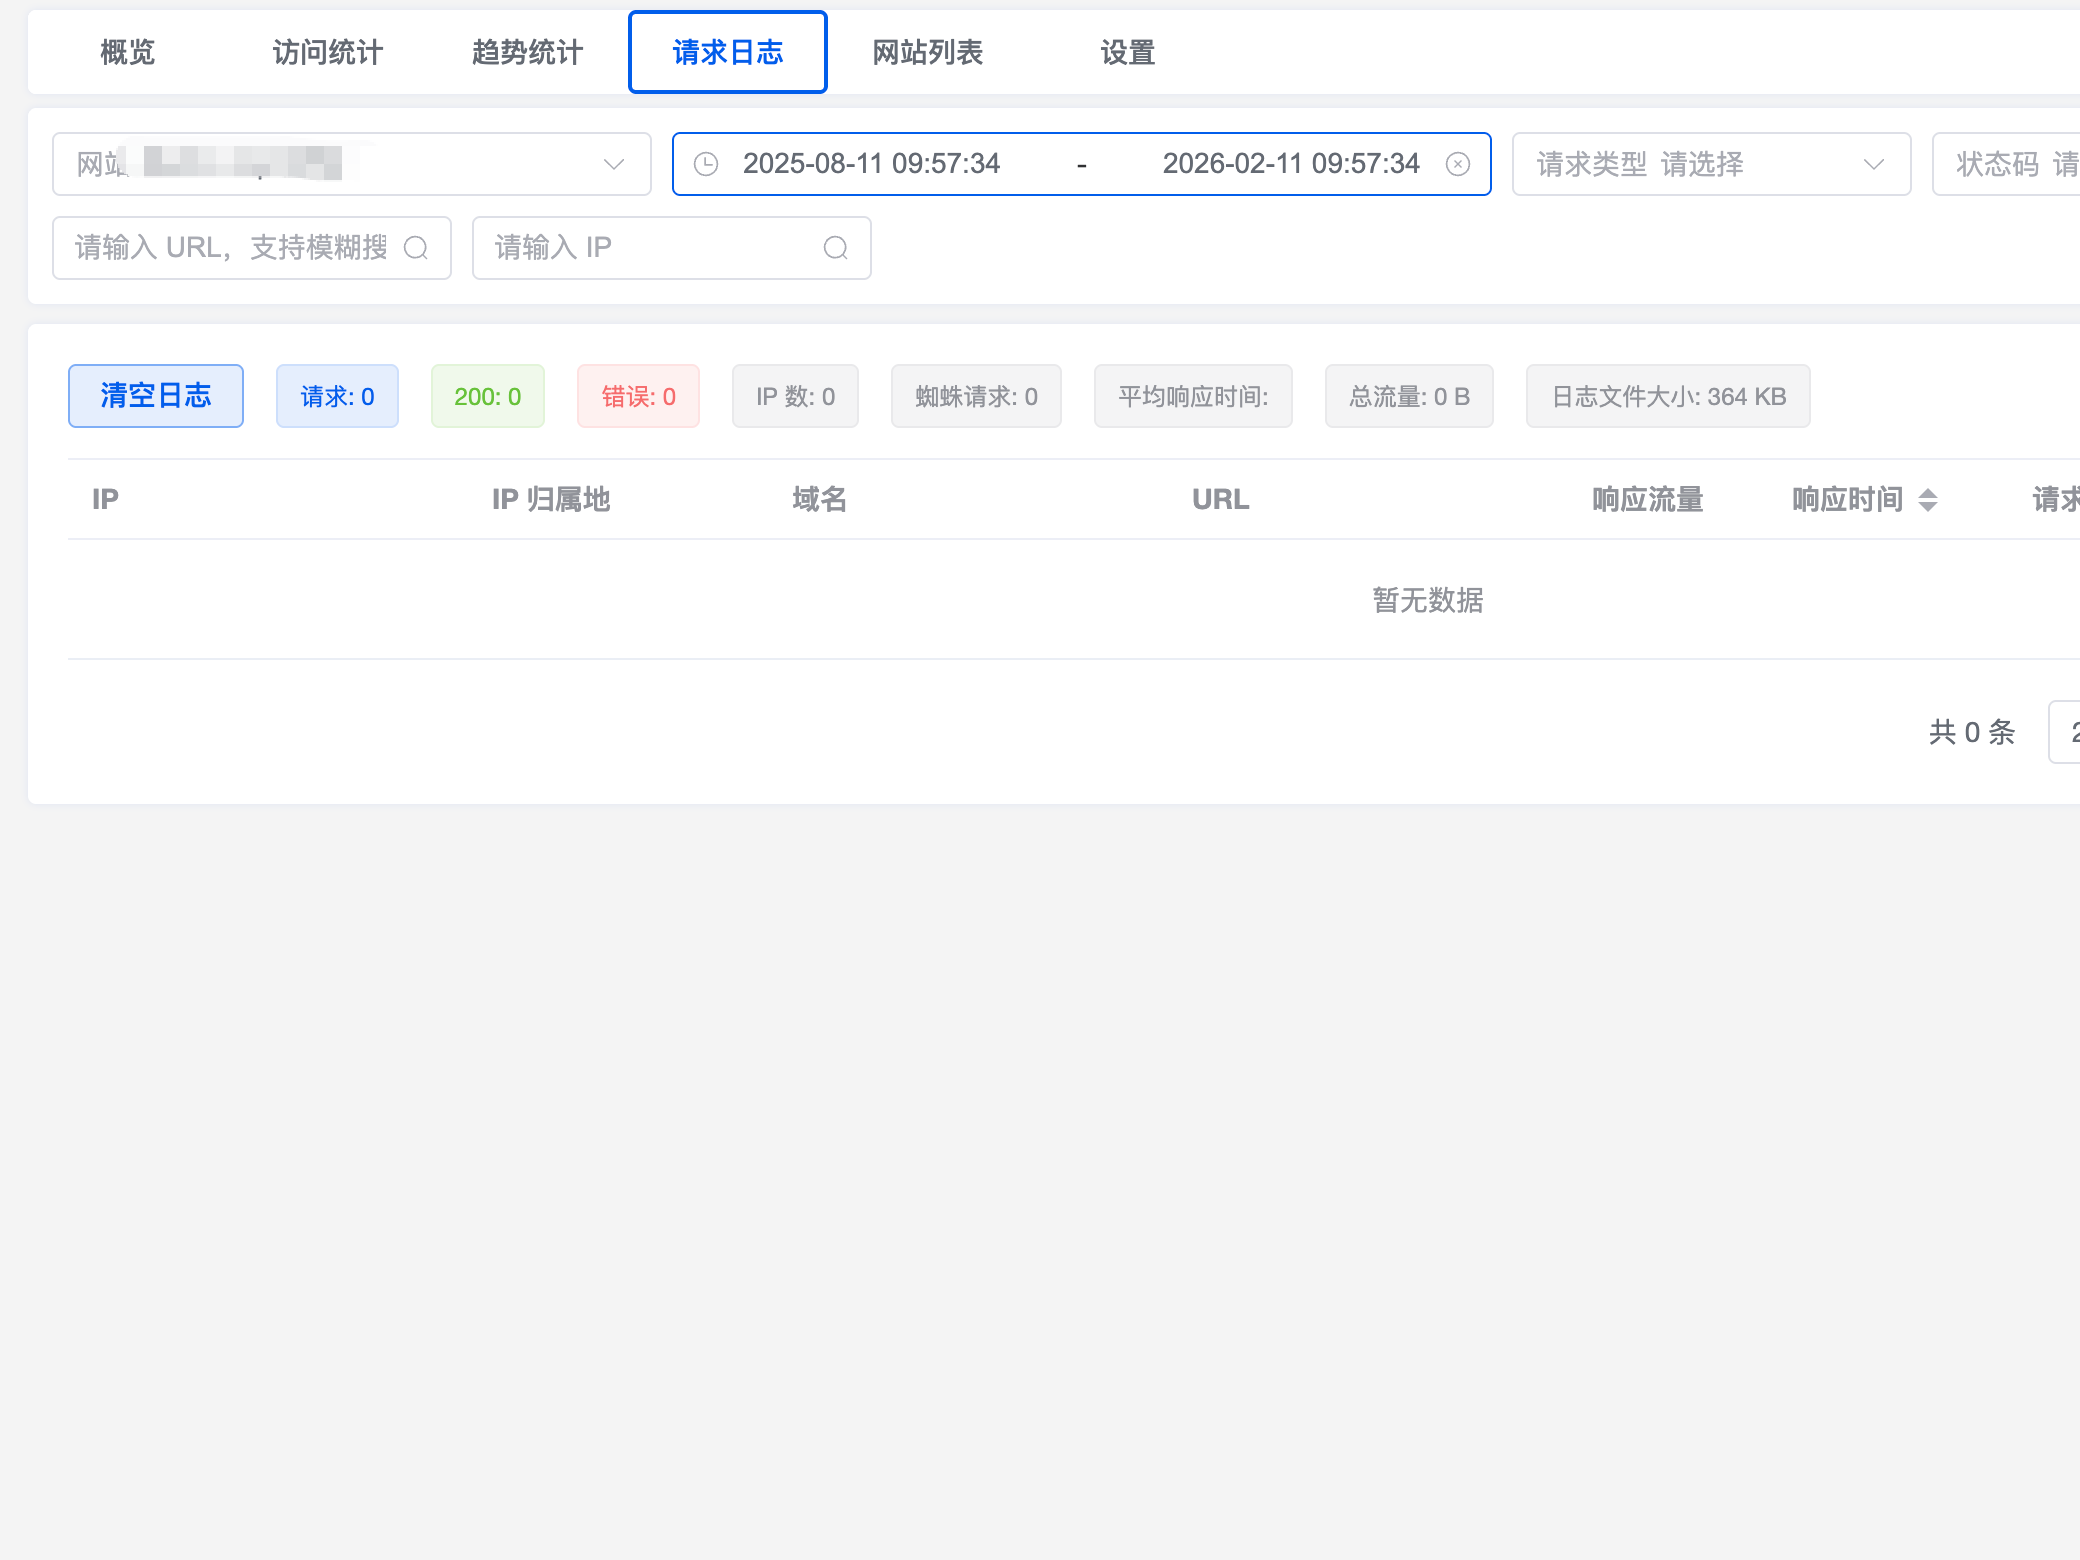Open the 状态码 dropdown
The width and height of the screenshot is (2080, 1560).
click(x=2010, y=164)
